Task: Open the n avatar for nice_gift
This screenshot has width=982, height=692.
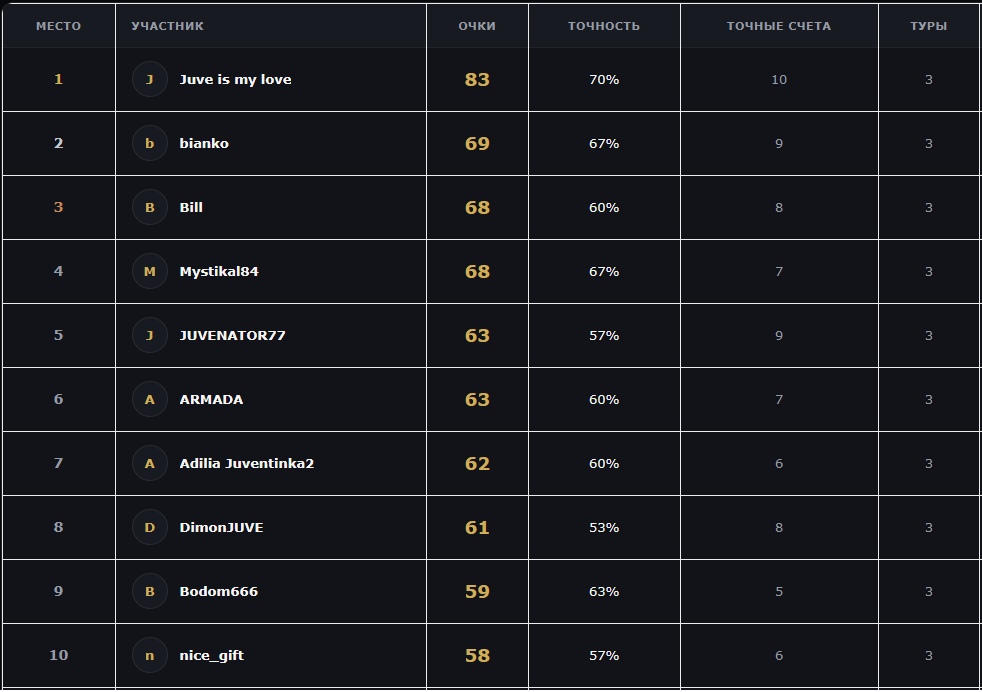Action: coord(150,655)
